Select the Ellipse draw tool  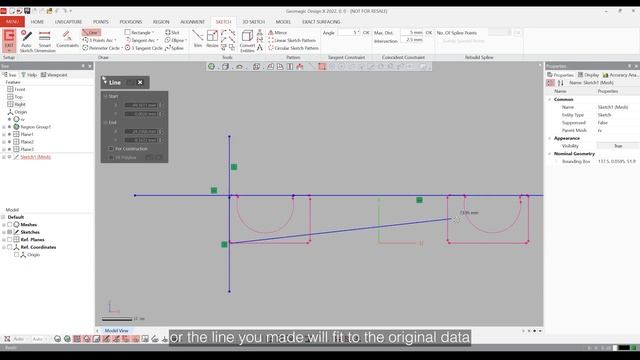tap(175, 40)
